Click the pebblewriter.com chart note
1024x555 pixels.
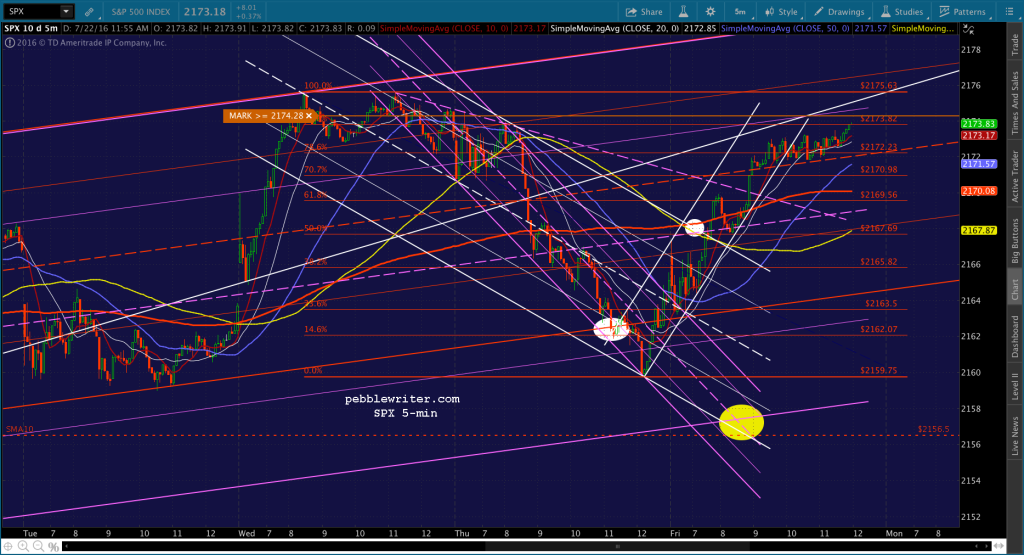[402, 399]
